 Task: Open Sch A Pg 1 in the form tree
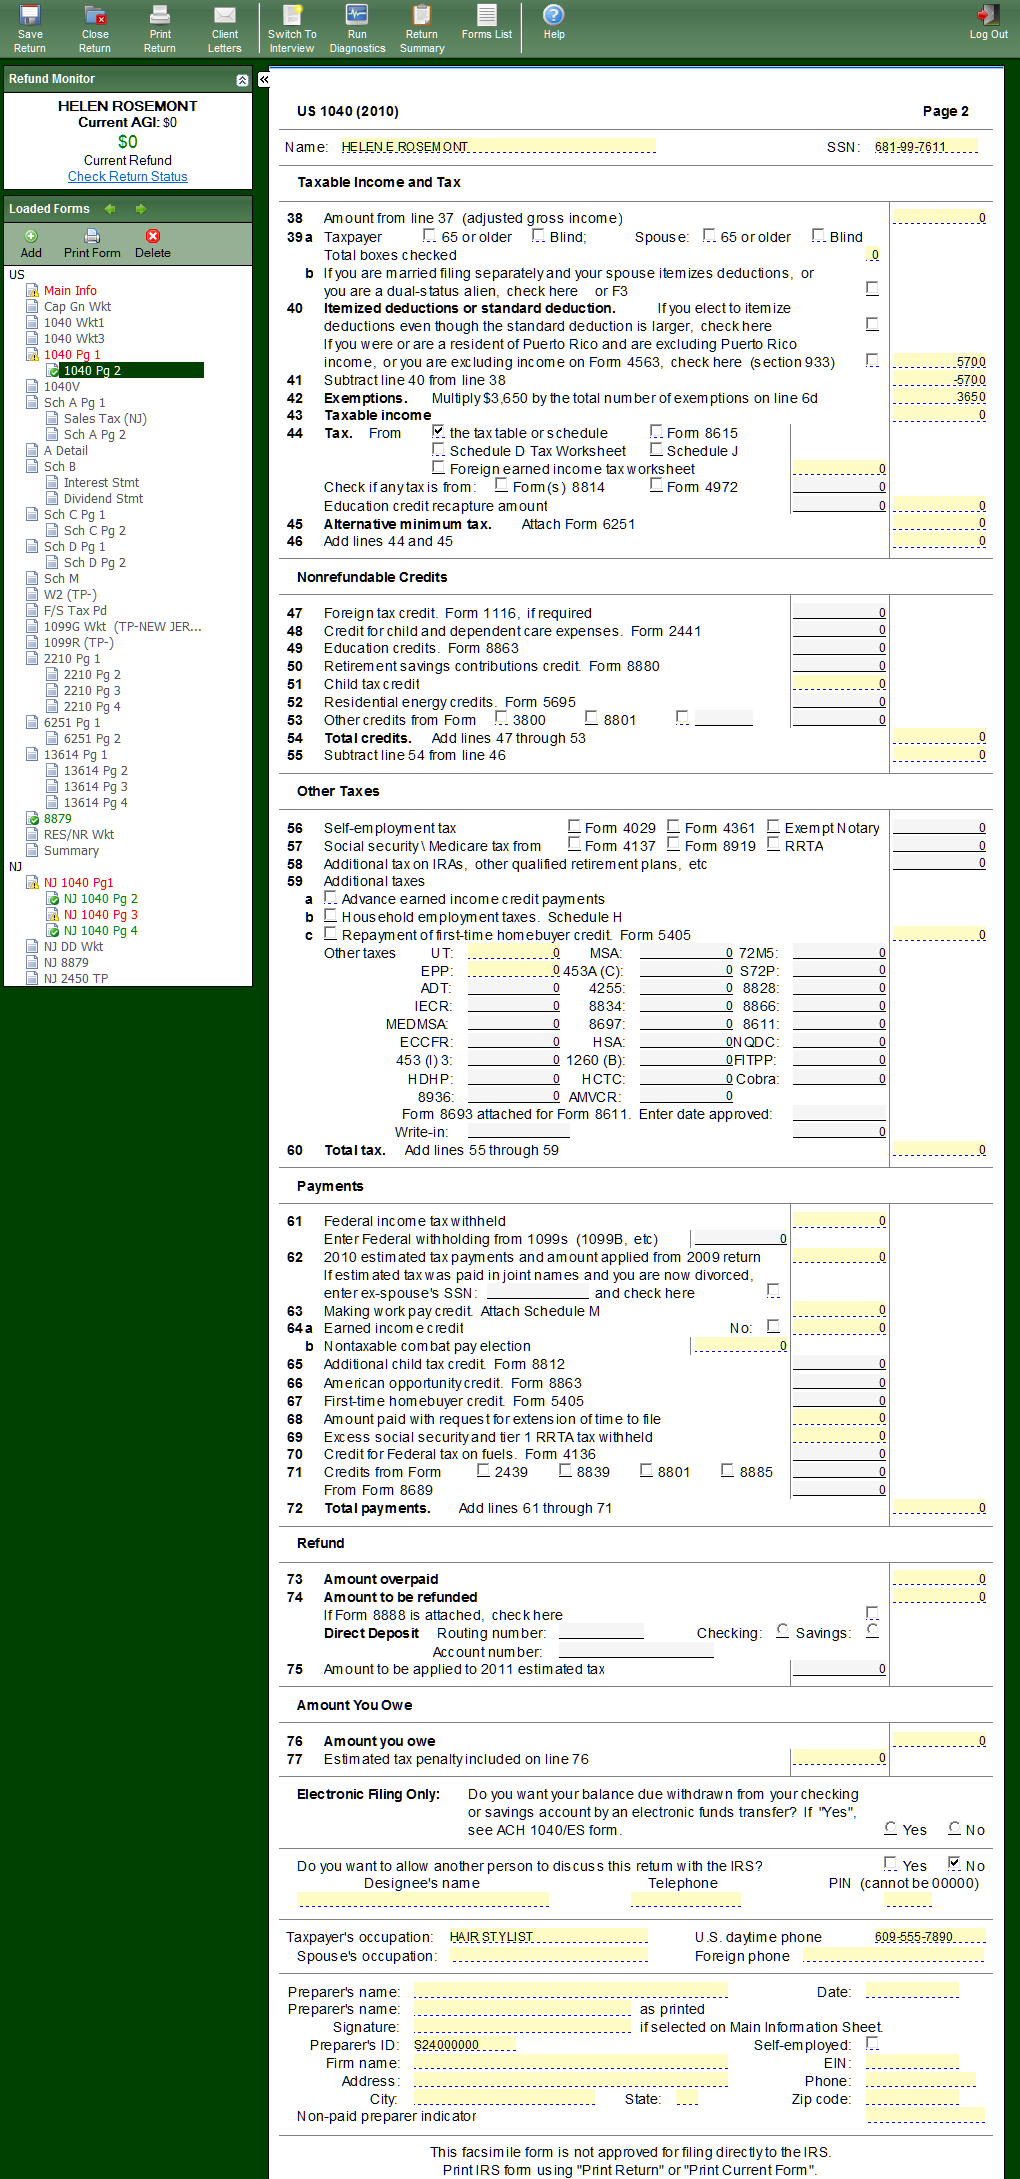click(x=74, y=403)
